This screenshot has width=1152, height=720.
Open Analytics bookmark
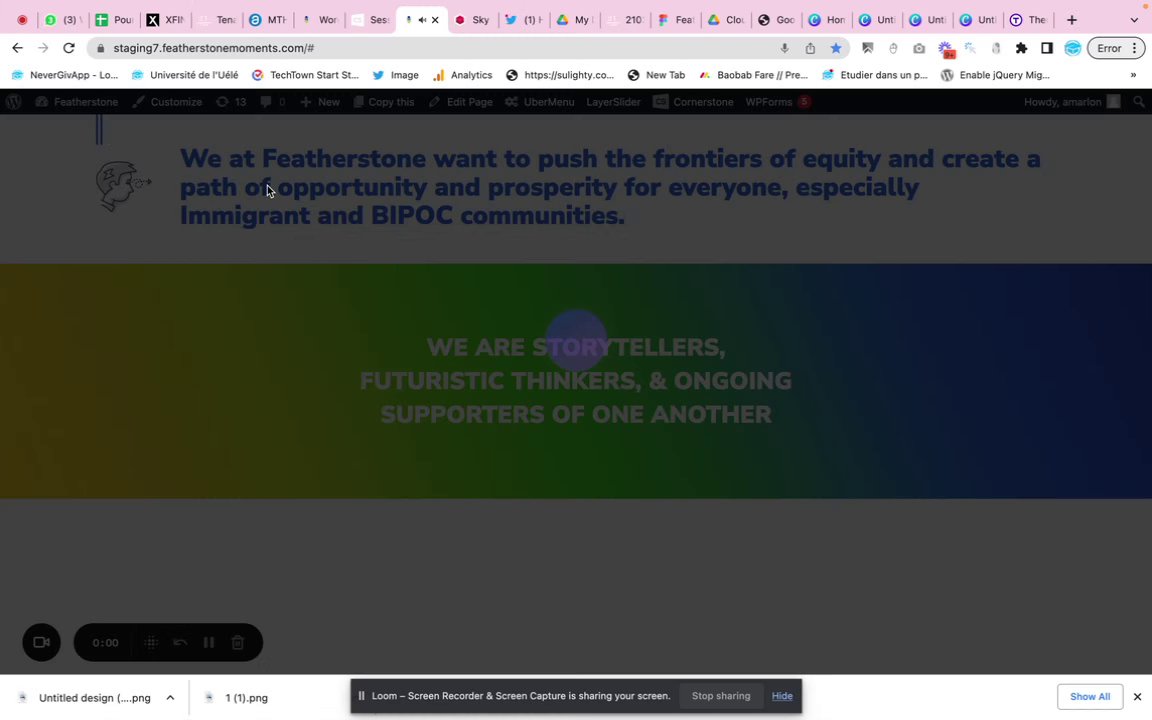(463, 75)
